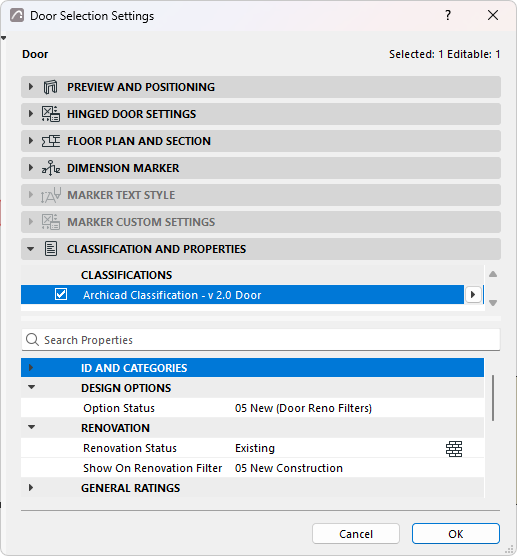Click the resize grip at dialog corner

(509, 549)
